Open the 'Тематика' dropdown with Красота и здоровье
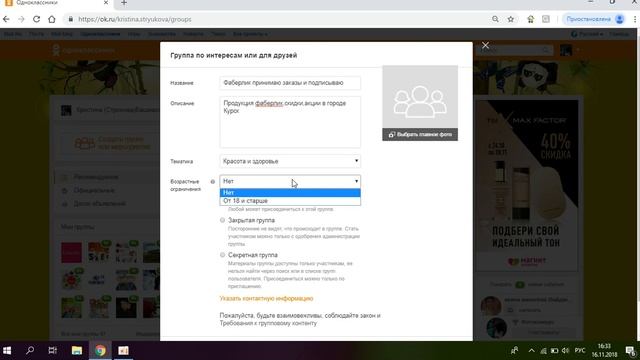640x360 pixels. [x=290, y=161]
